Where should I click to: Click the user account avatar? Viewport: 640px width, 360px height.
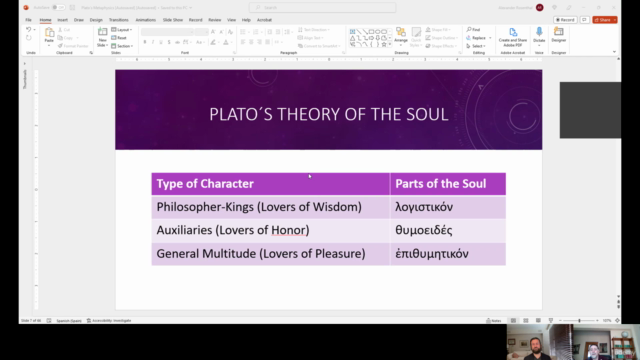[540, 7]
